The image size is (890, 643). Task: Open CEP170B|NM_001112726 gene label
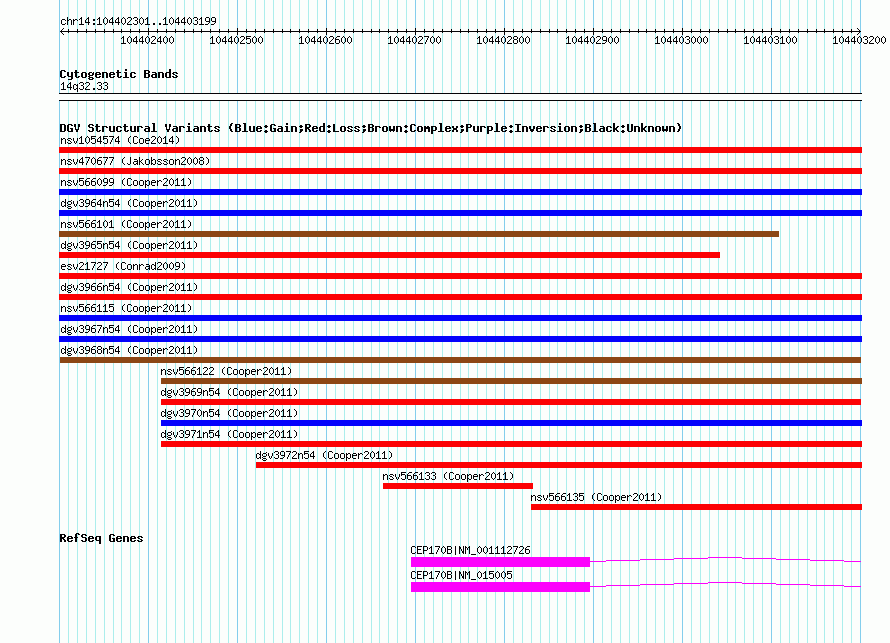click(x=470, y=550)
